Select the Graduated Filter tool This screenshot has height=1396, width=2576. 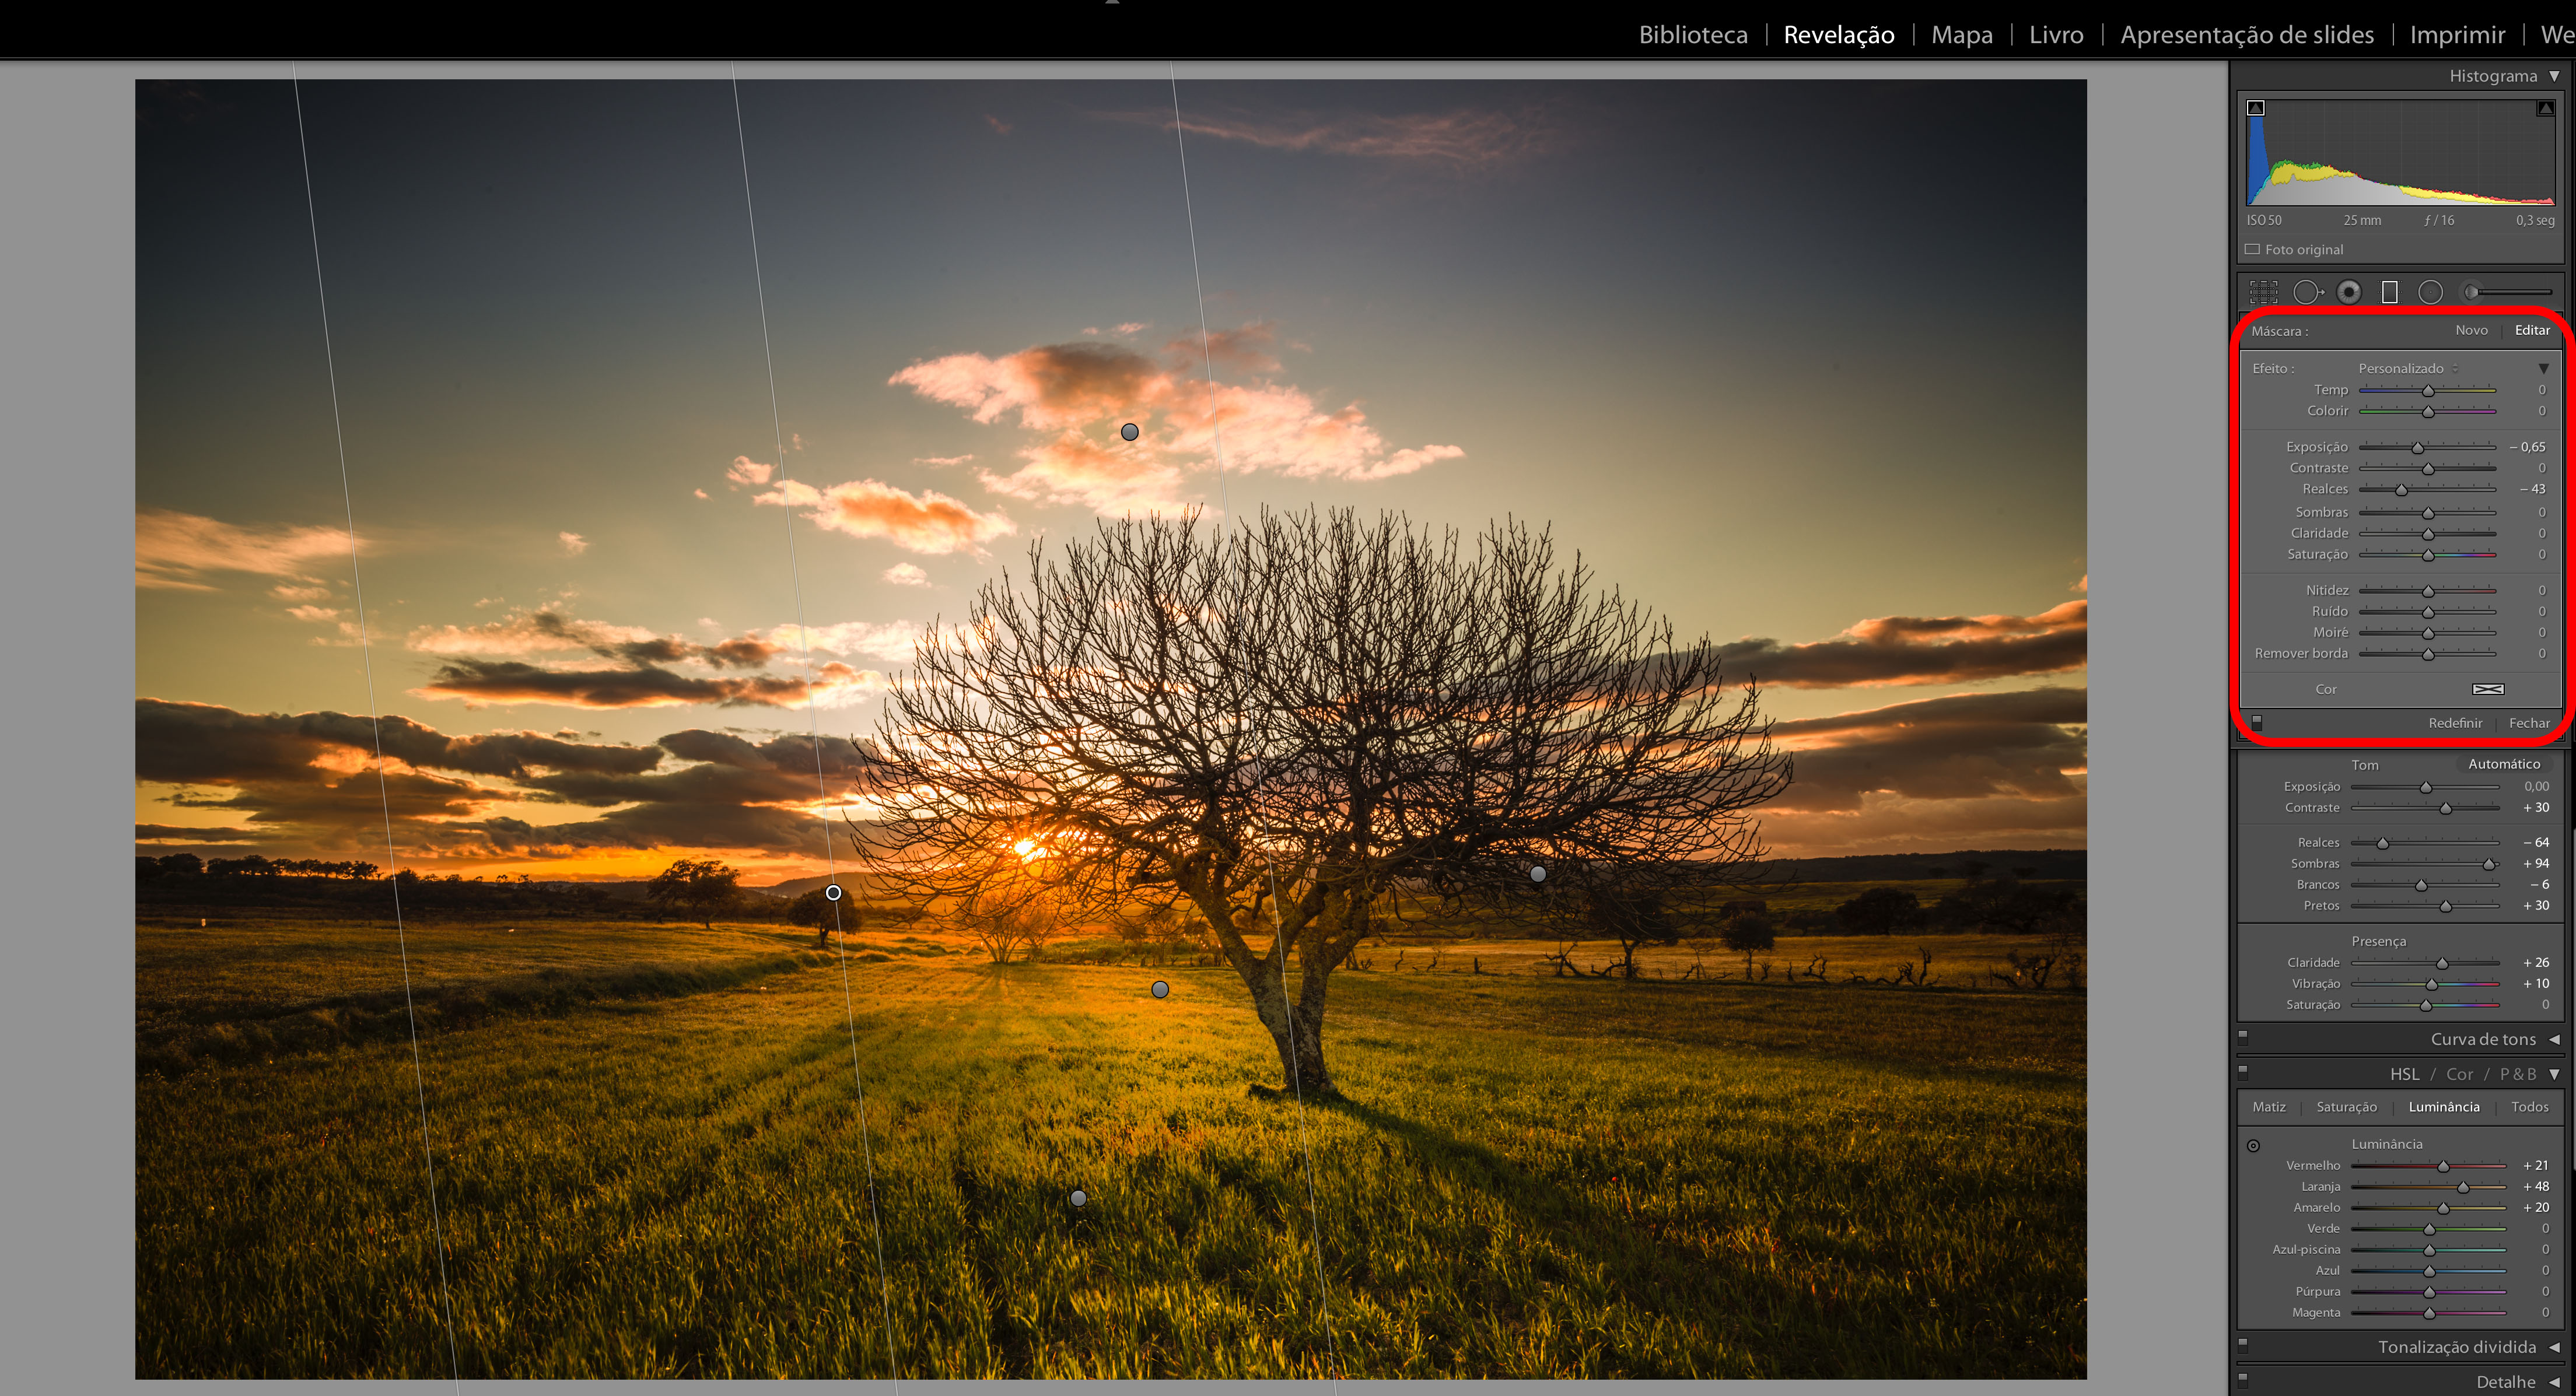2389,292
